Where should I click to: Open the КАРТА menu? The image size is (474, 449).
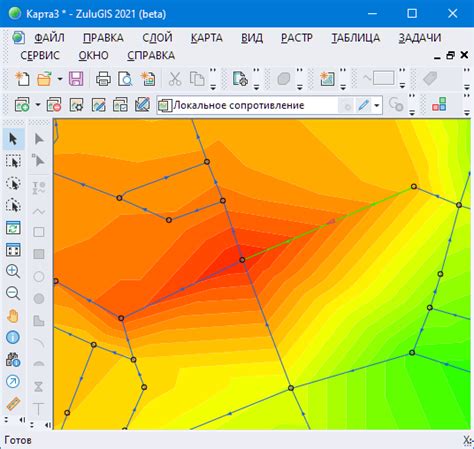point(207,38)
